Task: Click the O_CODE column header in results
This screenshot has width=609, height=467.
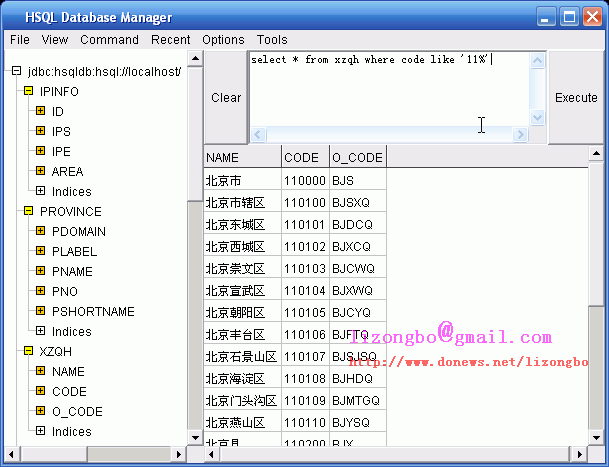Action: pos(357,157)
